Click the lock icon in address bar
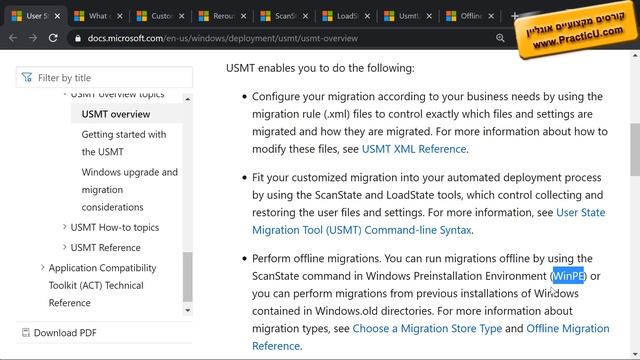 (x=78, y=38)
